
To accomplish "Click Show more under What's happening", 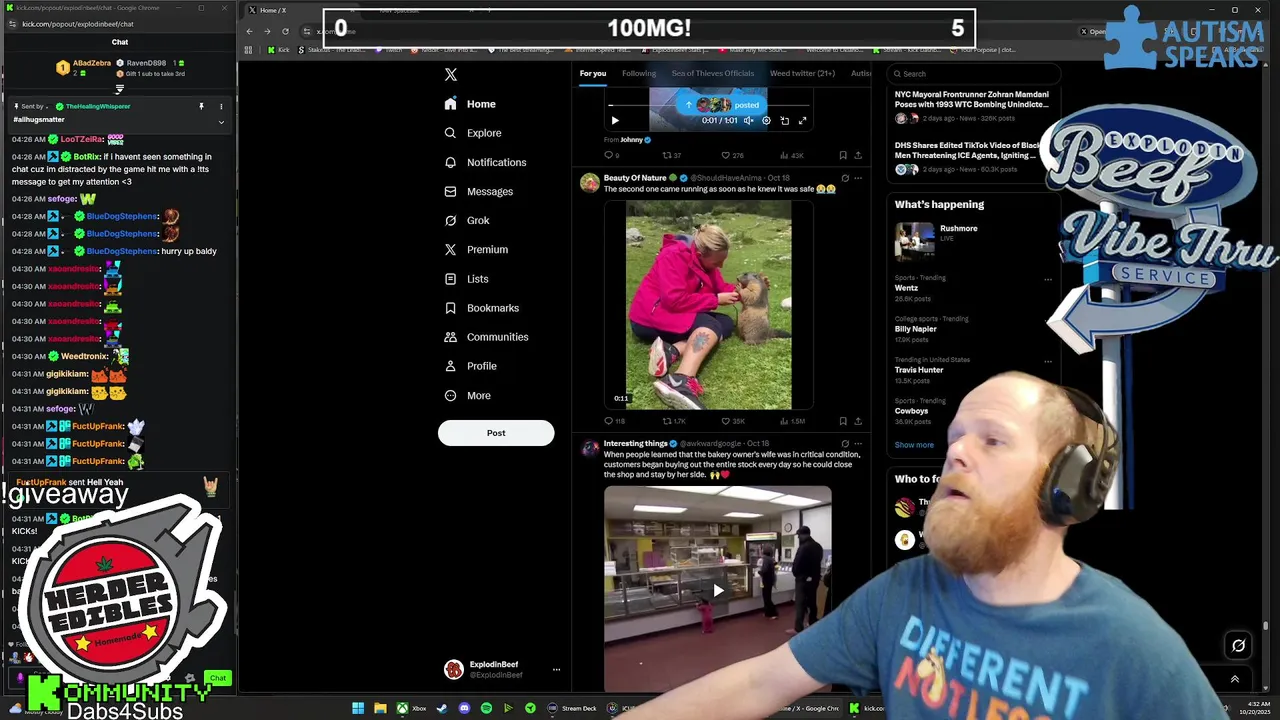I will pyautogui.click(x=914, y=445).
